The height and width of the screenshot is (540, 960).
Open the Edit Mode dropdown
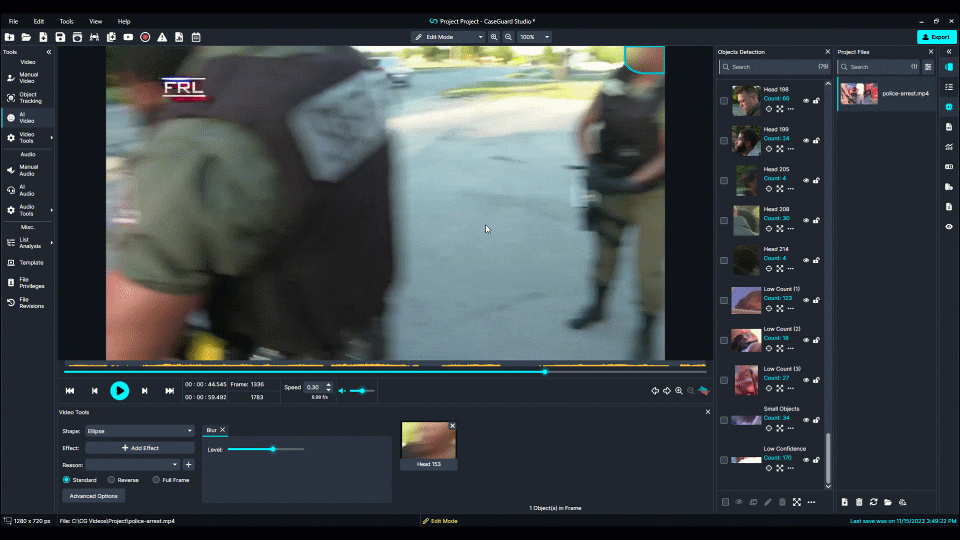[448, 37]
